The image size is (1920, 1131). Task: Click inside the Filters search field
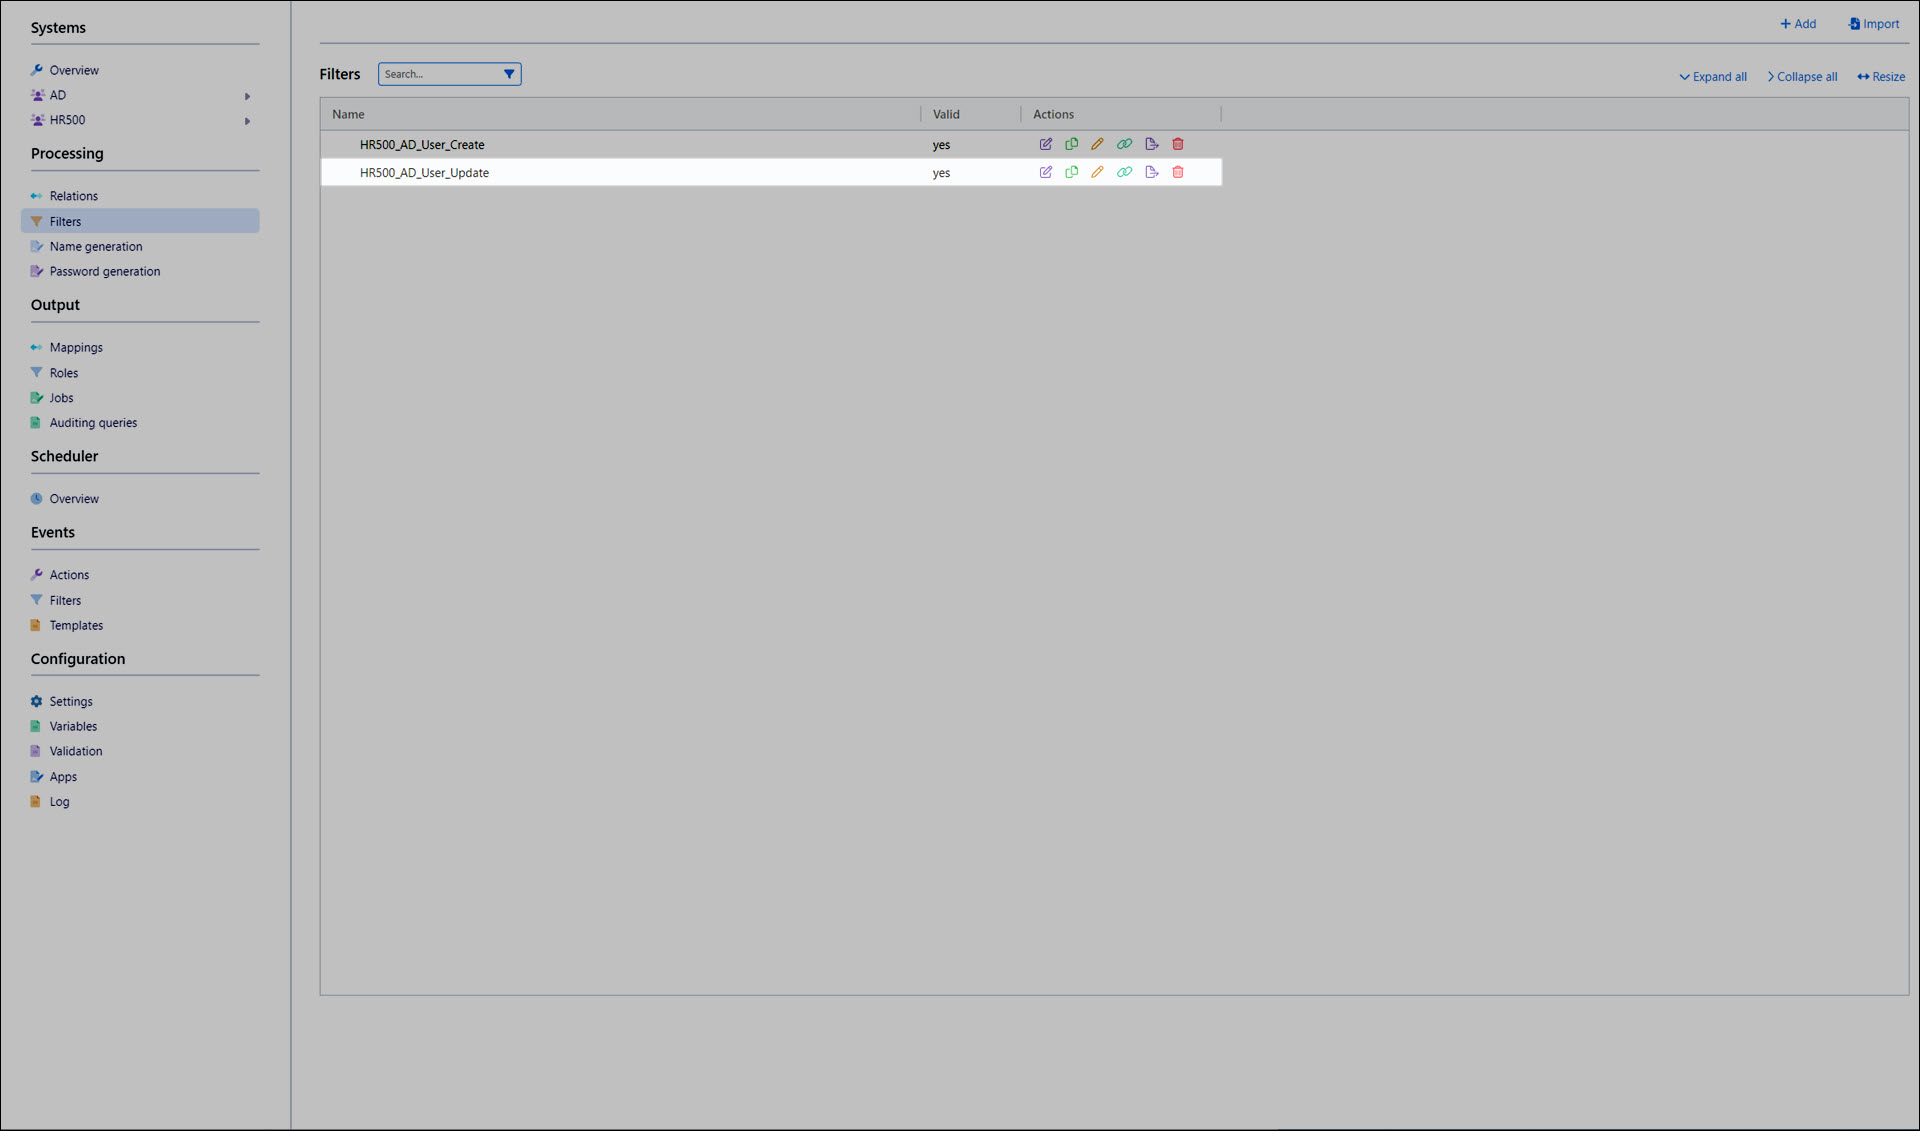coord(438,74)
